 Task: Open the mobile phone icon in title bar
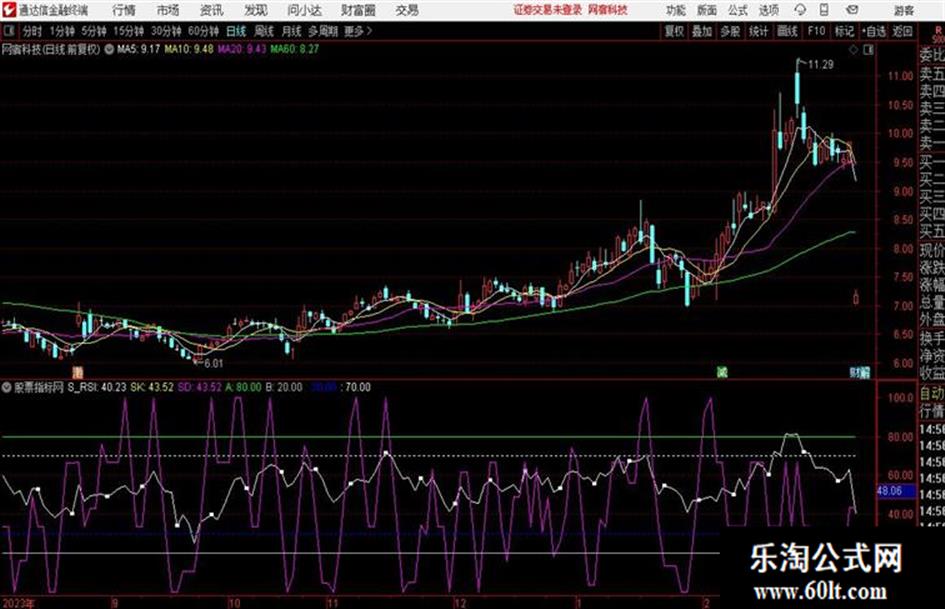click(x=824, y=10)
